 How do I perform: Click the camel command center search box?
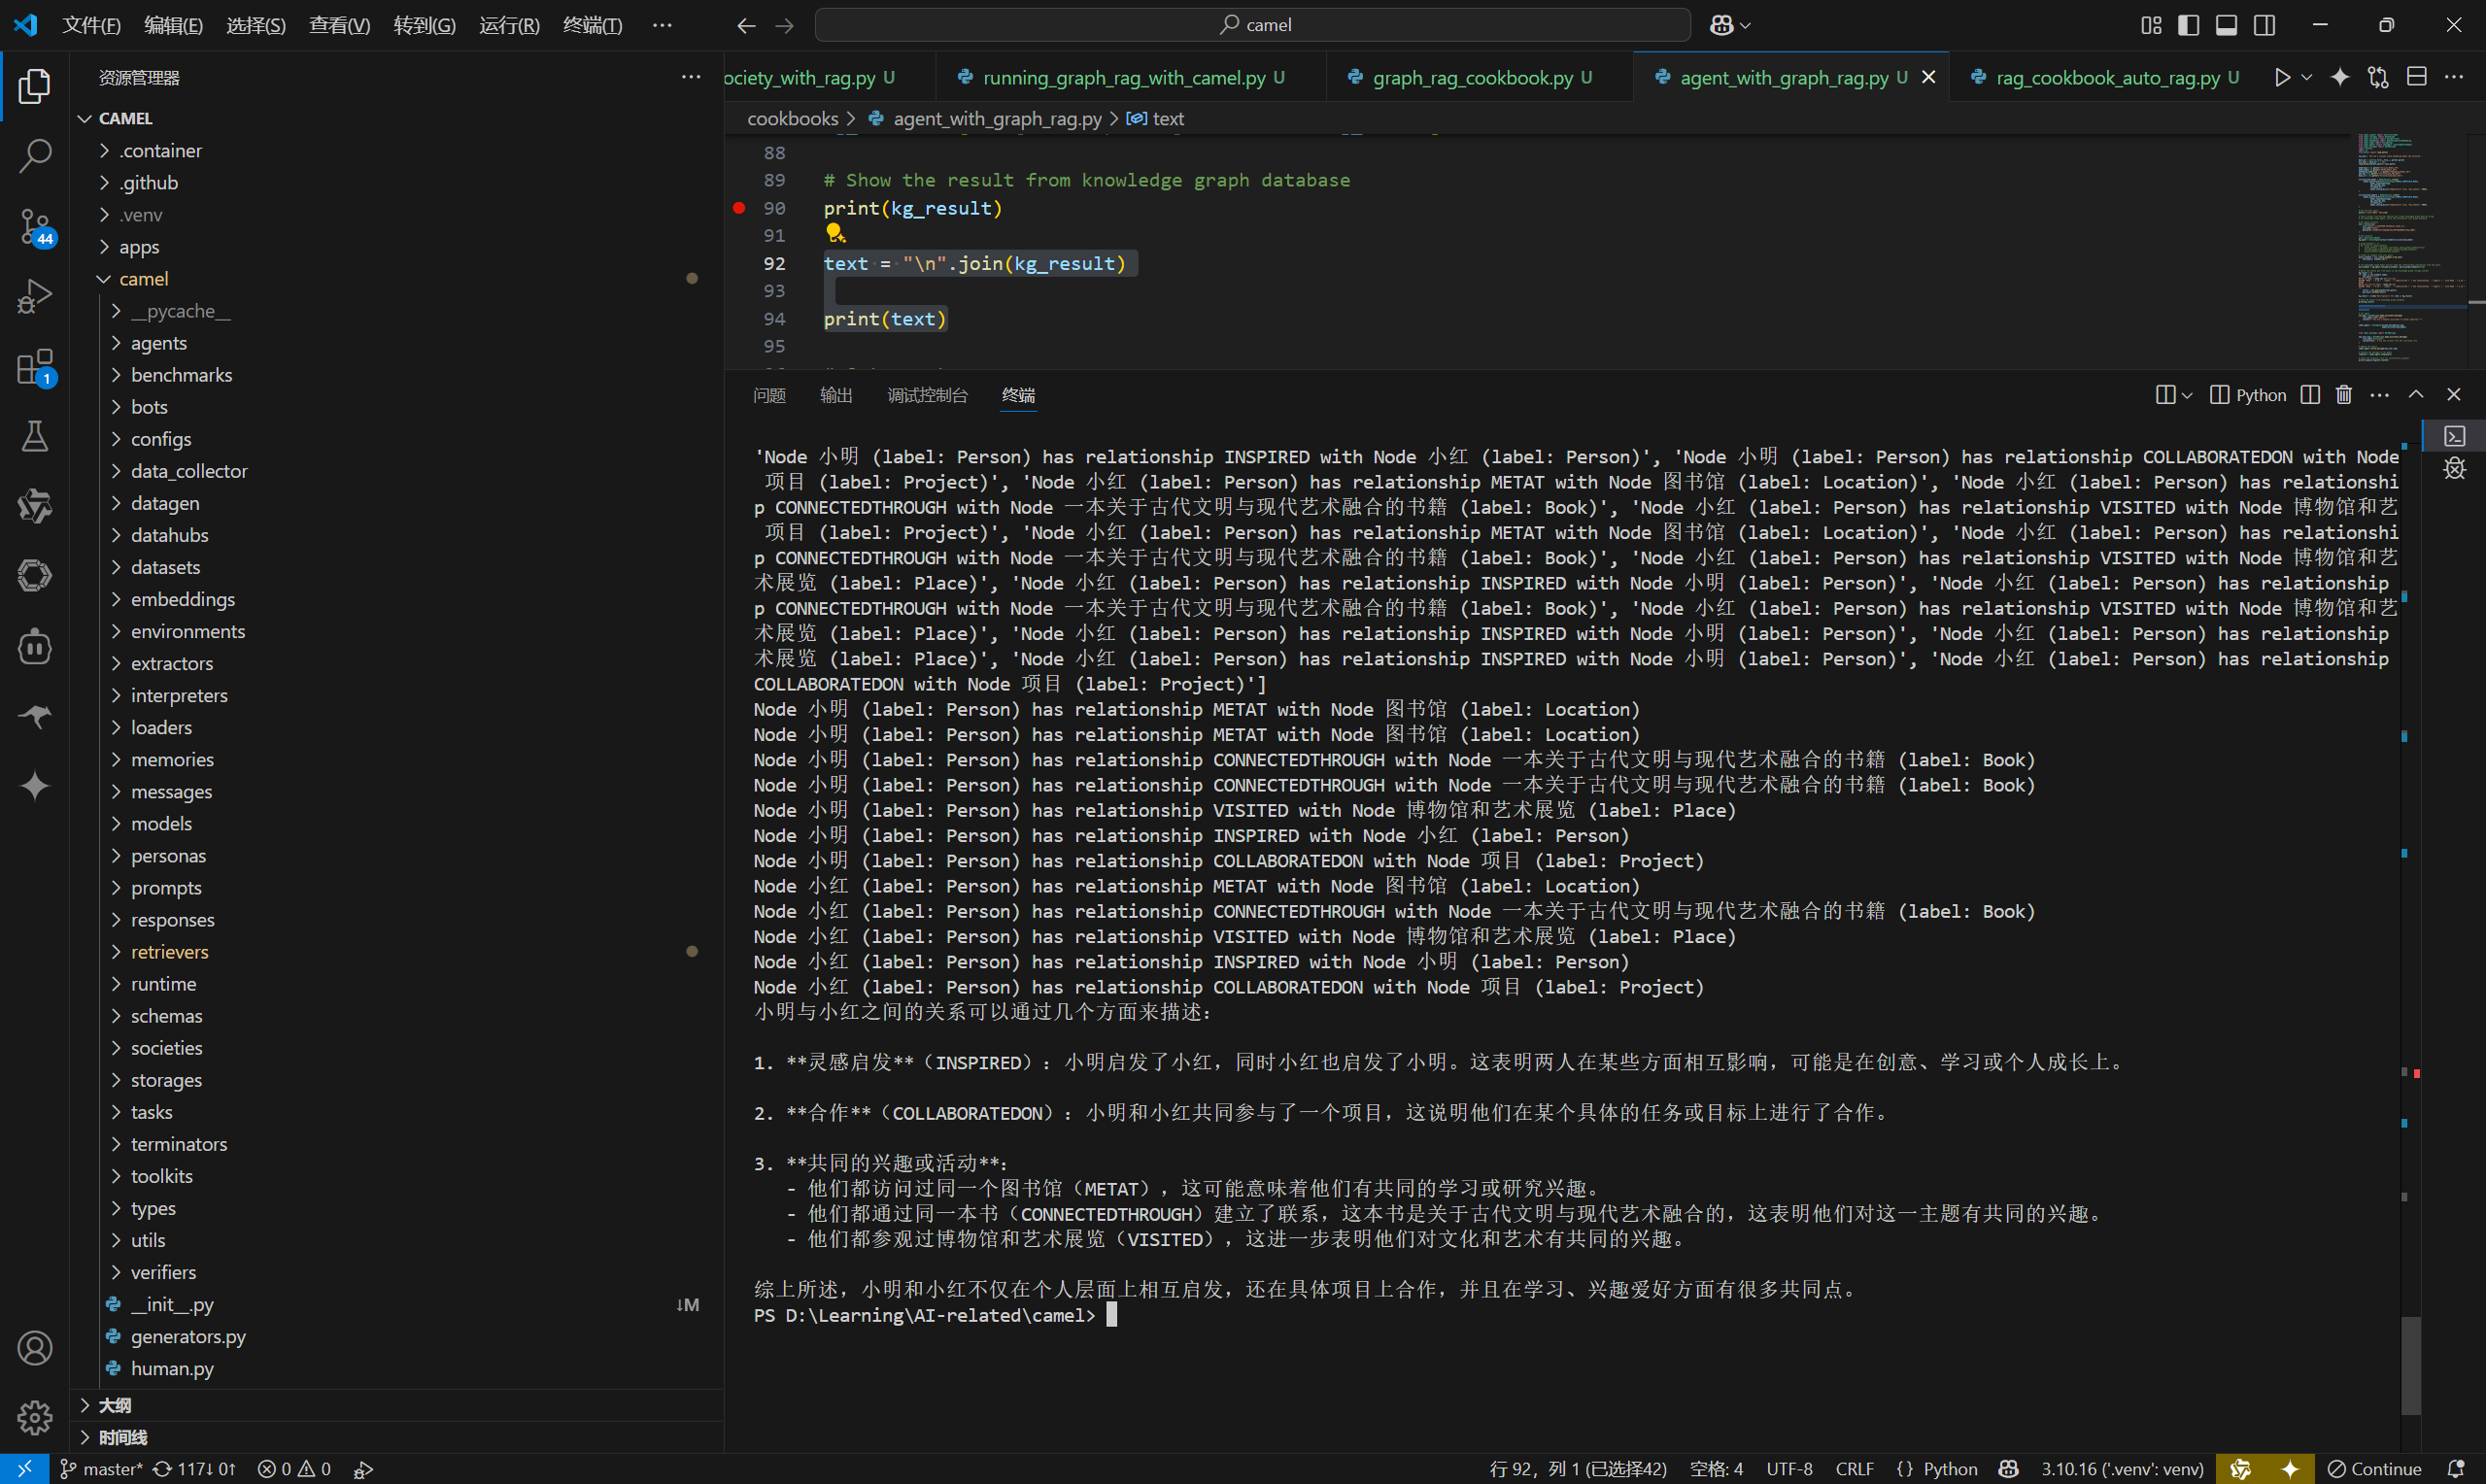pyautogui.click(x=1252, y=25)
